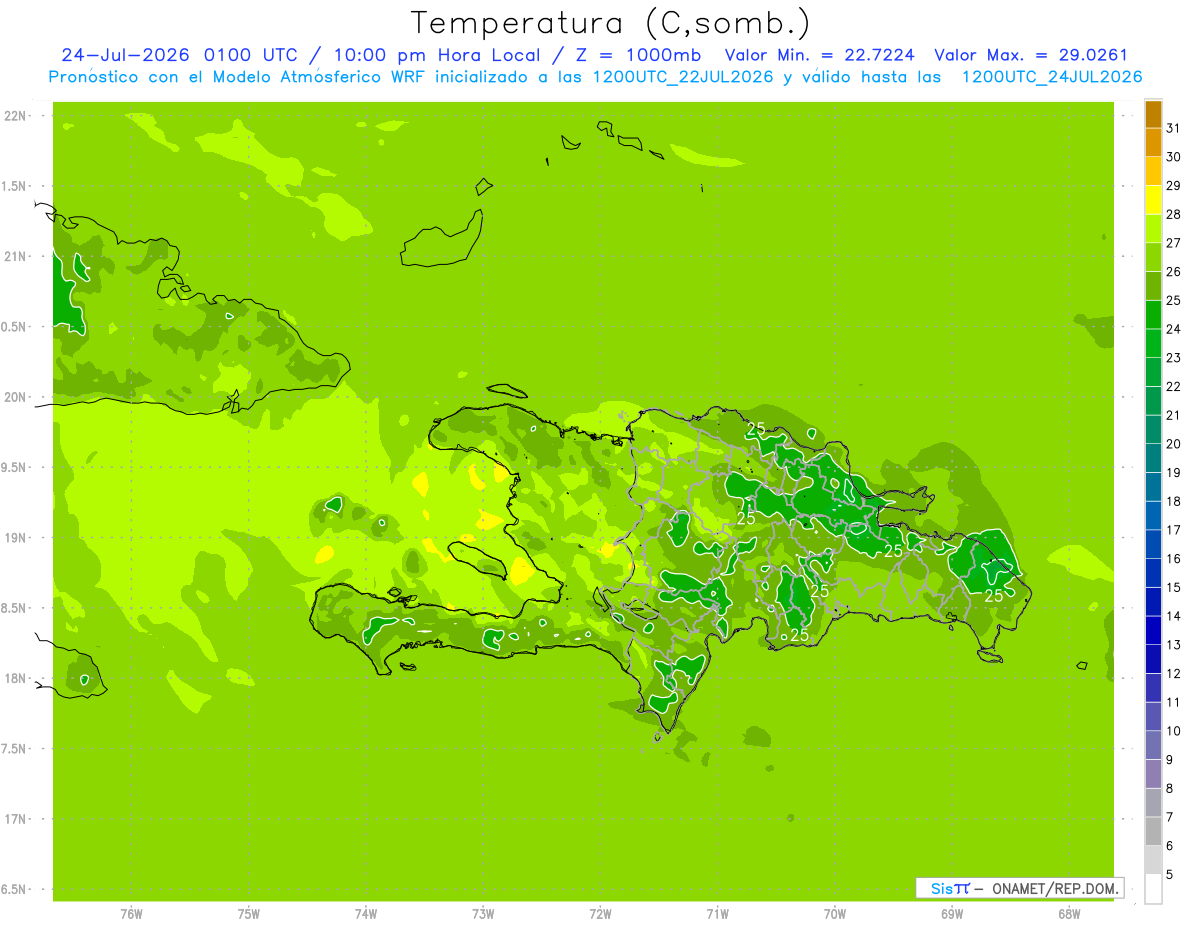Click the colorbar scale label '29'

click(1173, 186)
